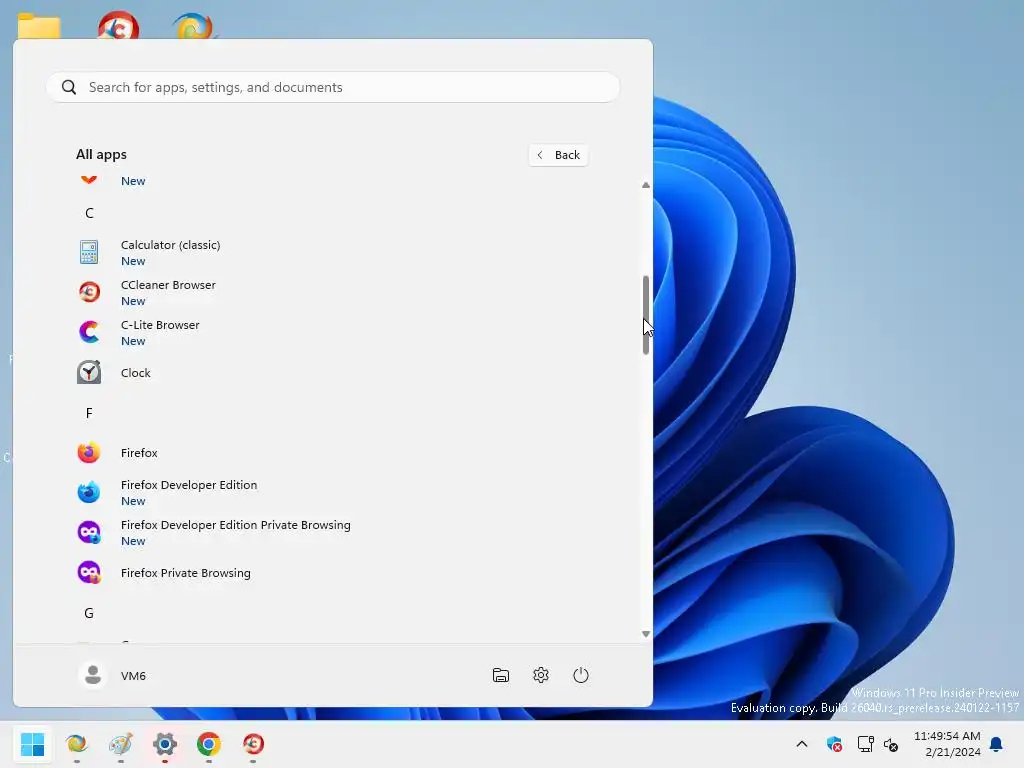Open the Clock app icon

point(89,372)
